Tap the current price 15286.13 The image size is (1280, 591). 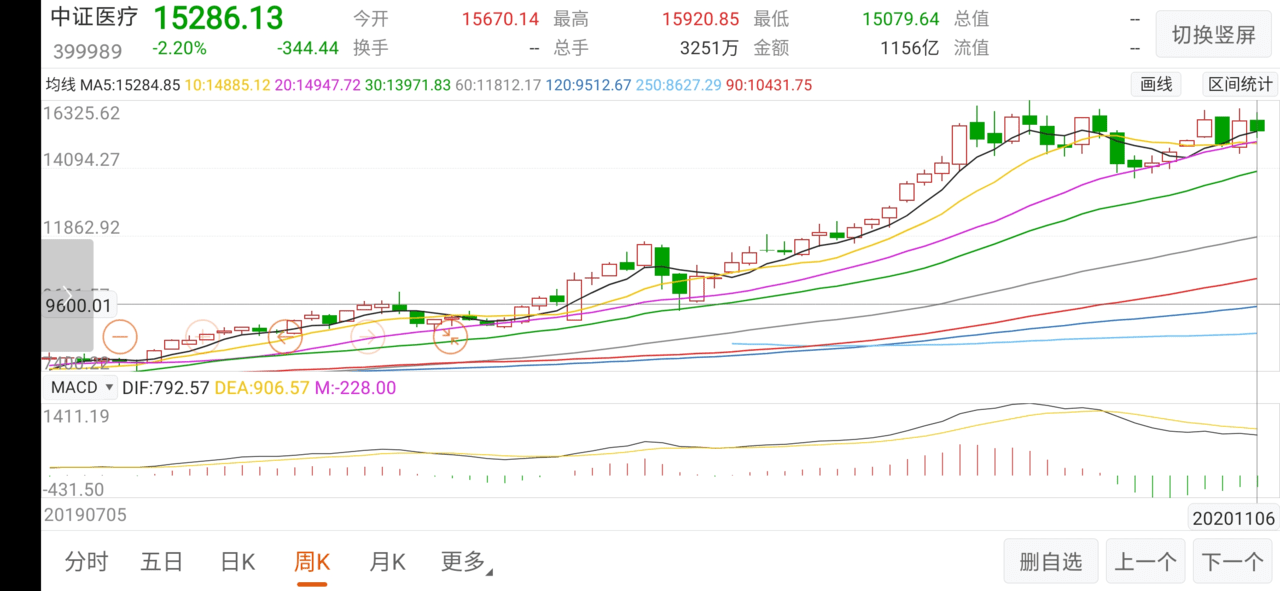click(218, 18)
